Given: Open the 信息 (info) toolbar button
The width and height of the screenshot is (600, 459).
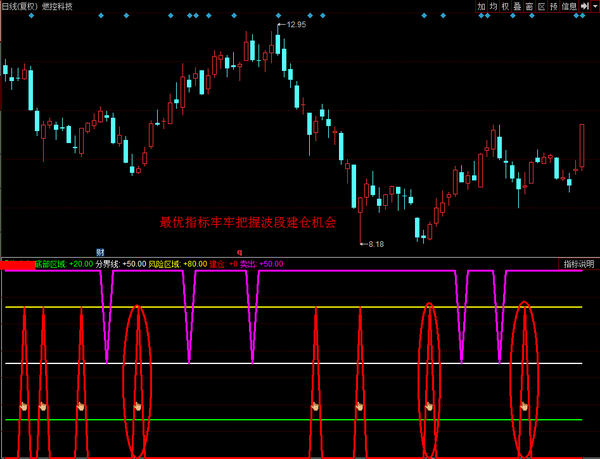Looking at the screenshot, I should pyautogui.click(x=568, y=6).
